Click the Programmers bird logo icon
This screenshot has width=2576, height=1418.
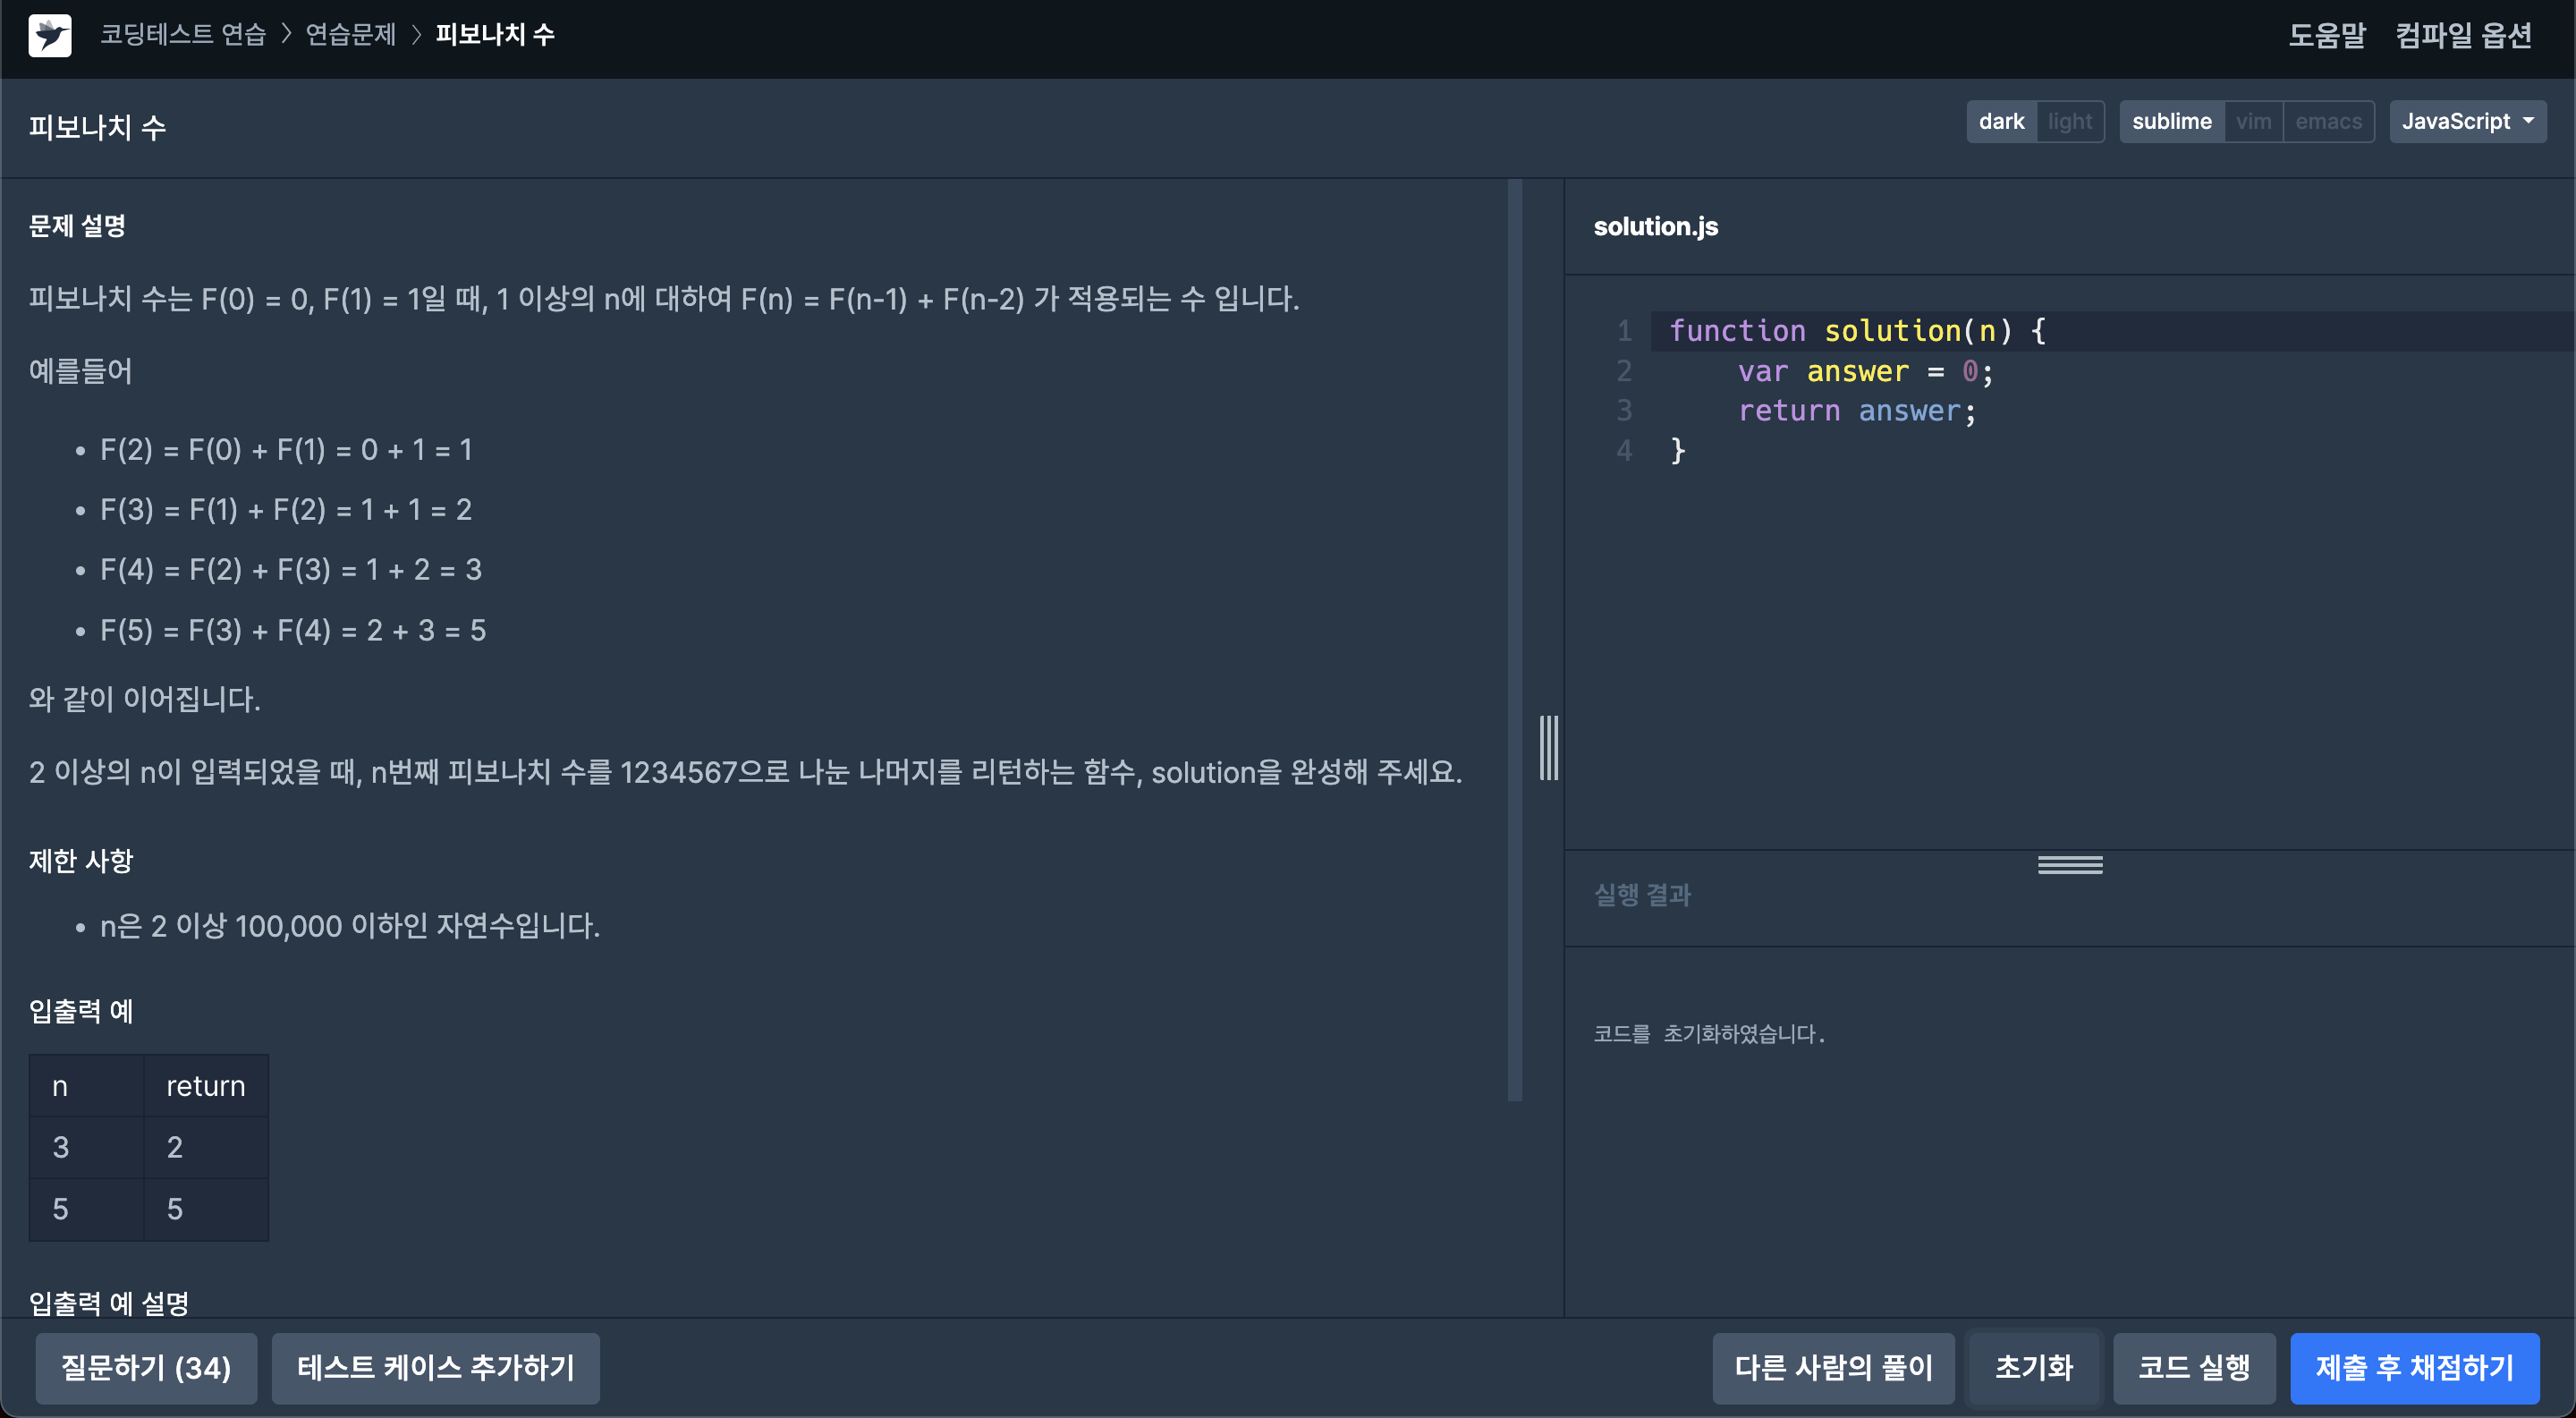pyautogui.click(x=49, y=36)
